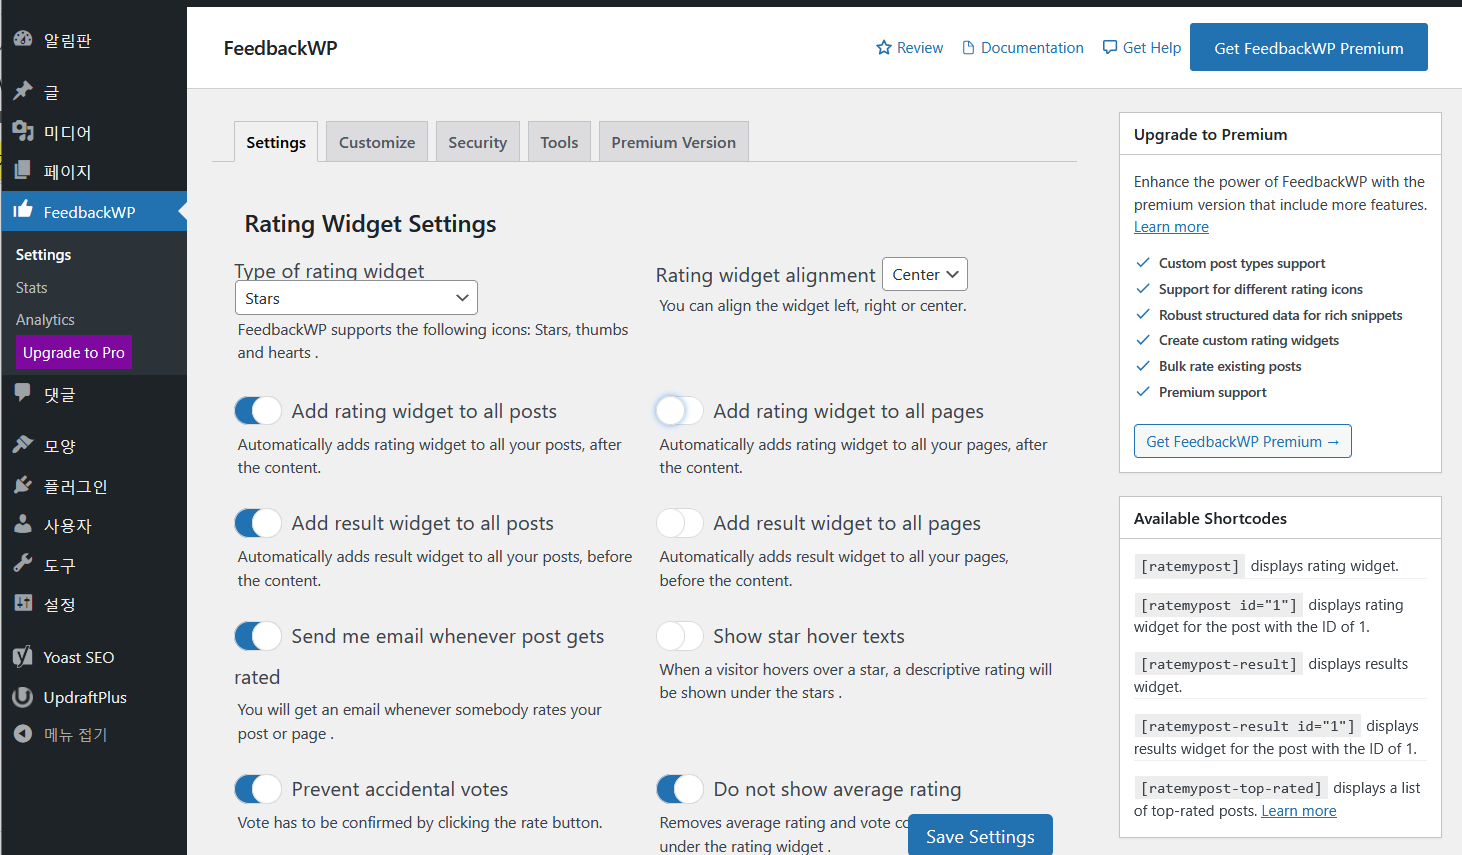Click Create custom rating widgets text
The width and height of the screenshot is (1462, 855).
[x=1249, y=340]
